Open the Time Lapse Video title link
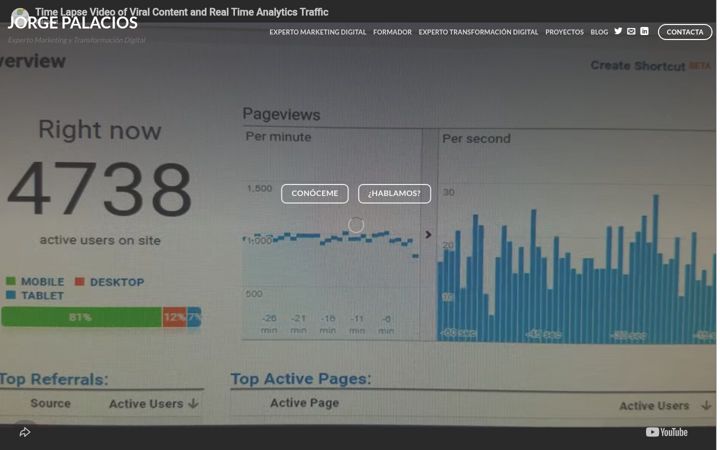The image size is (720, 450). pos(182,12)
